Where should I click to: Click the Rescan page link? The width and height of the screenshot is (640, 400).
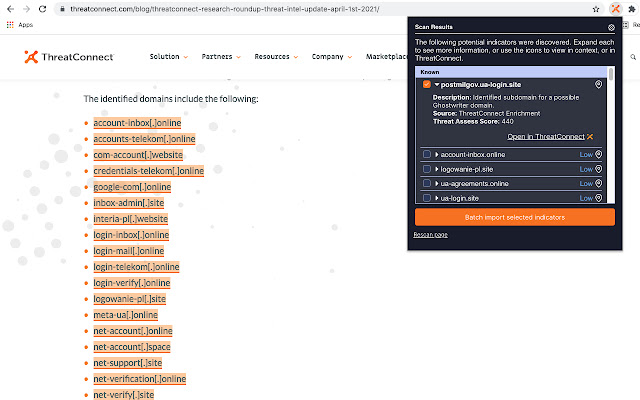pyautogui.click(x=430, y=235)
